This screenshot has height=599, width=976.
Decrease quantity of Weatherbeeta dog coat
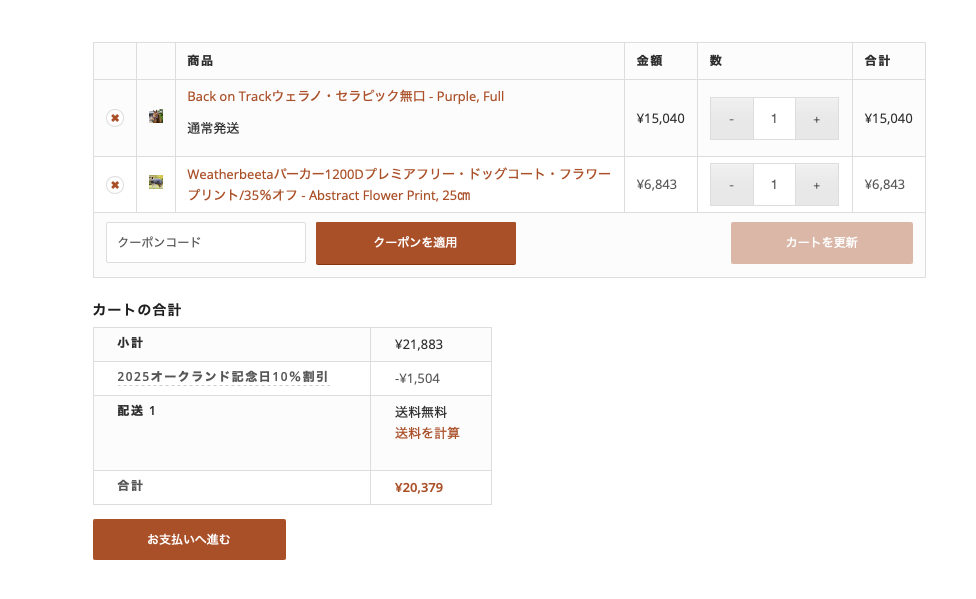tap(732, 185)
